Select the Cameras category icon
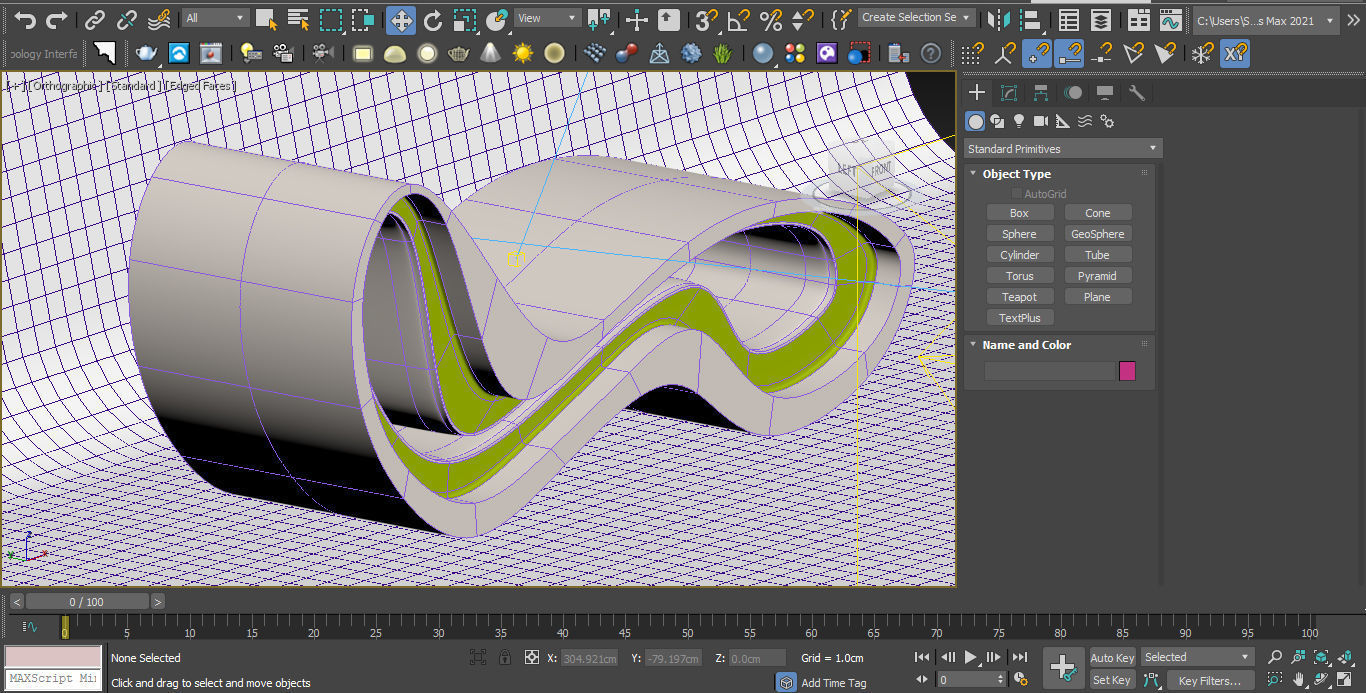Viewport: 1366px width, 693px height. tap(1041, 121)
